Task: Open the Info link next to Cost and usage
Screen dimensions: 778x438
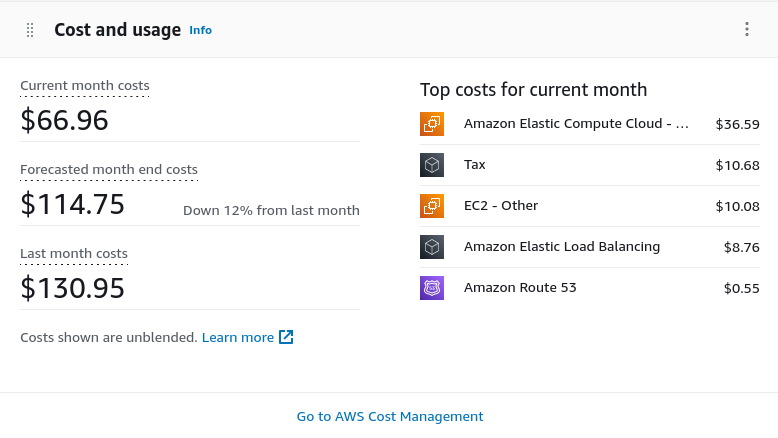Action: click(200, 30)
